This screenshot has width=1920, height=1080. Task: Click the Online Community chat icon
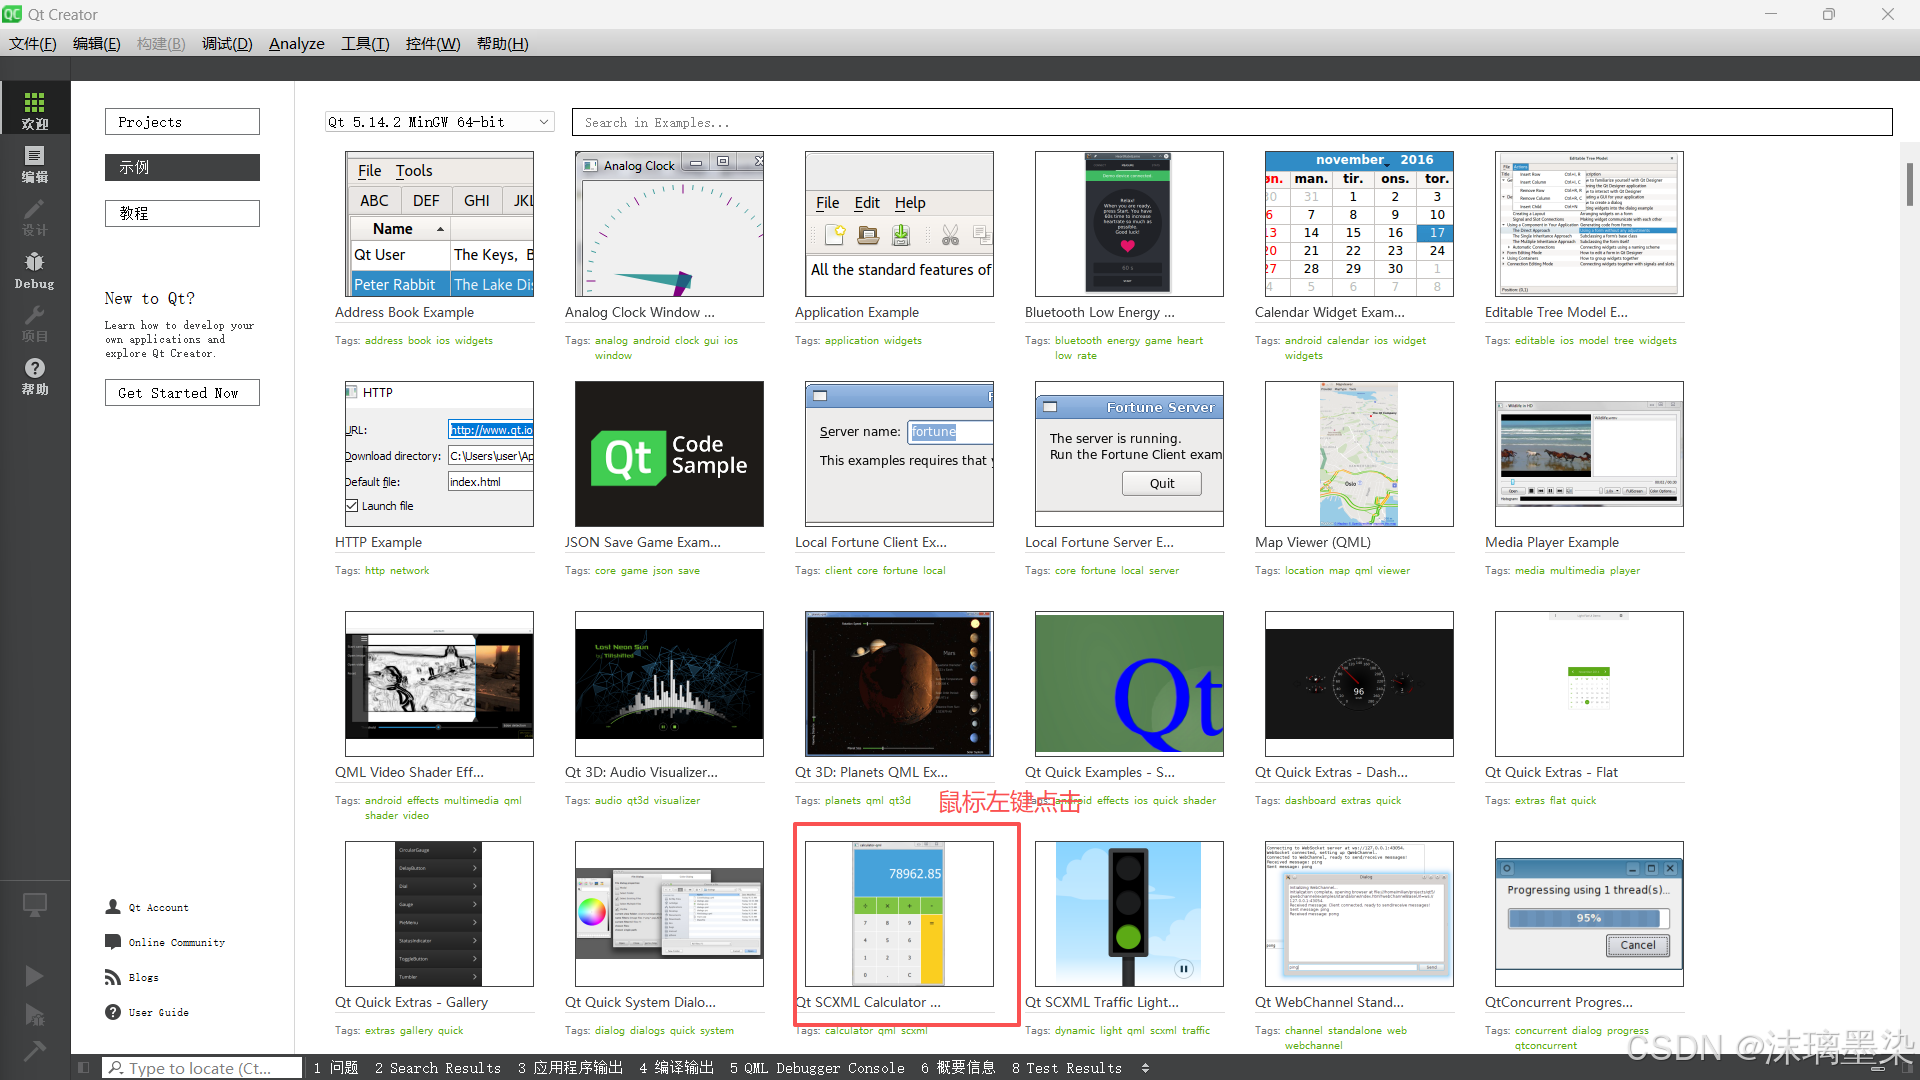[x=113, y=942]
